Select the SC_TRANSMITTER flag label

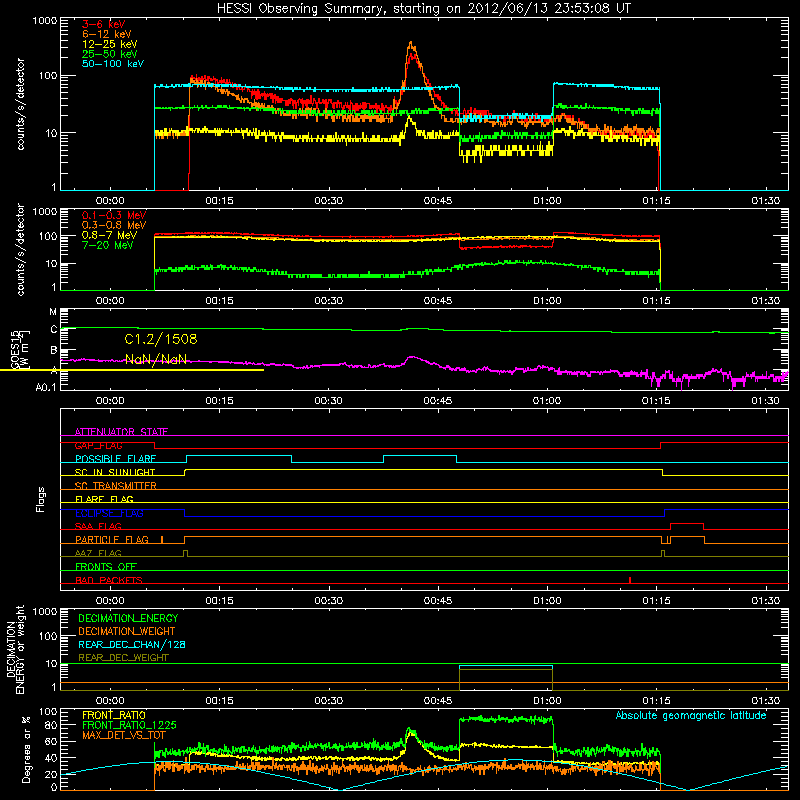pyautogui.click(x=116, y=486)
